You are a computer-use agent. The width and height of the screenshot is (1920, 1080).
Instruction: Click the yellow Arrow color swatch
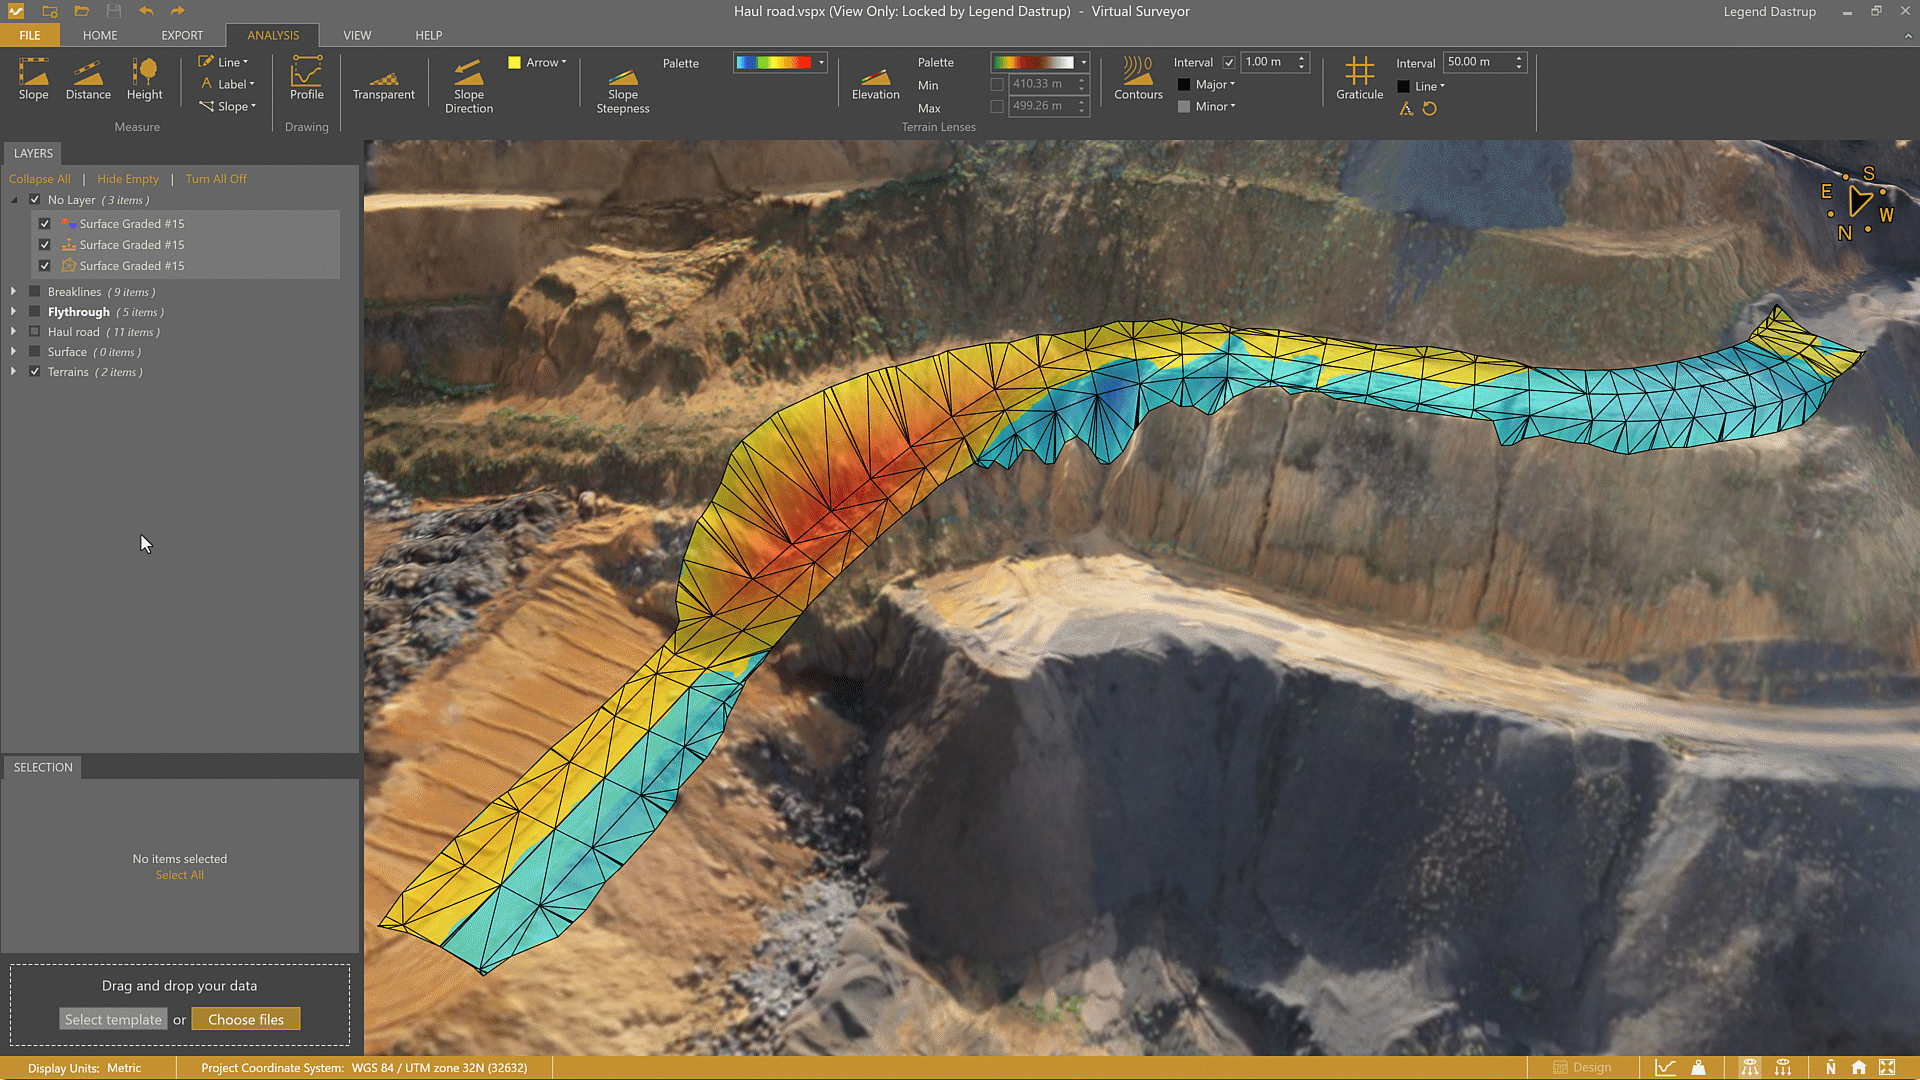click(x=514, y=62)
